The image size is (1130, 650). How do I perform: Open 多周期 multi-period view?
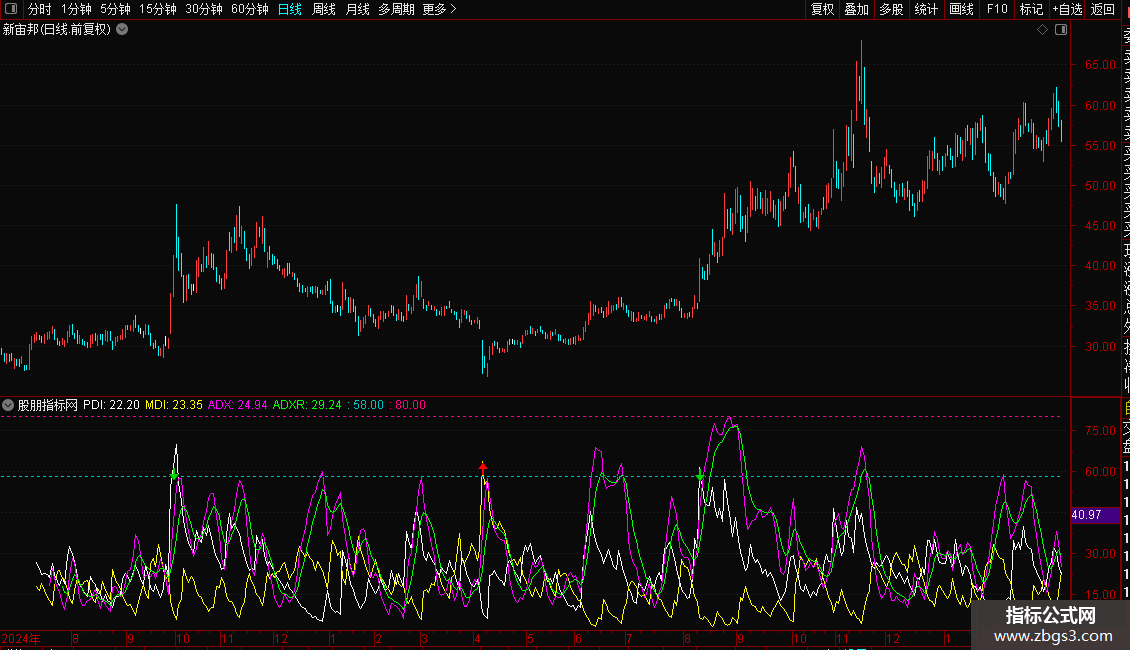pos(396,9)
